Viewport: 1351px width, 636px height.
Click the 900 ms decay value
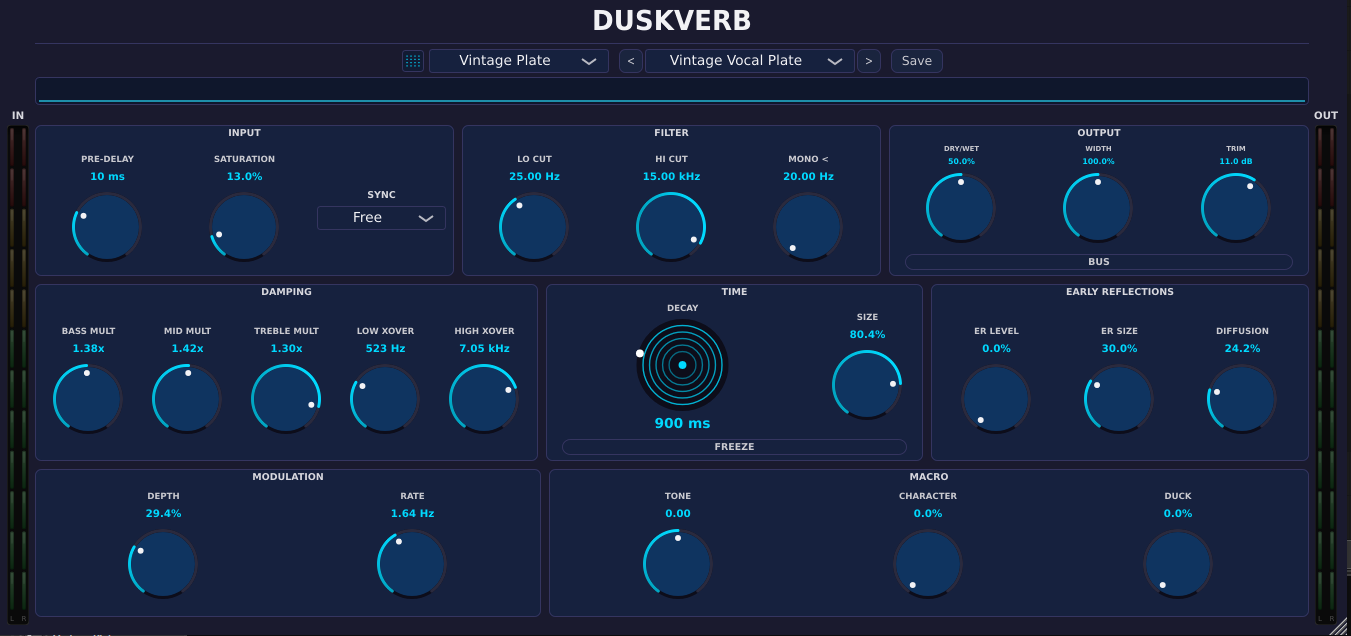(x=682, y=423)
